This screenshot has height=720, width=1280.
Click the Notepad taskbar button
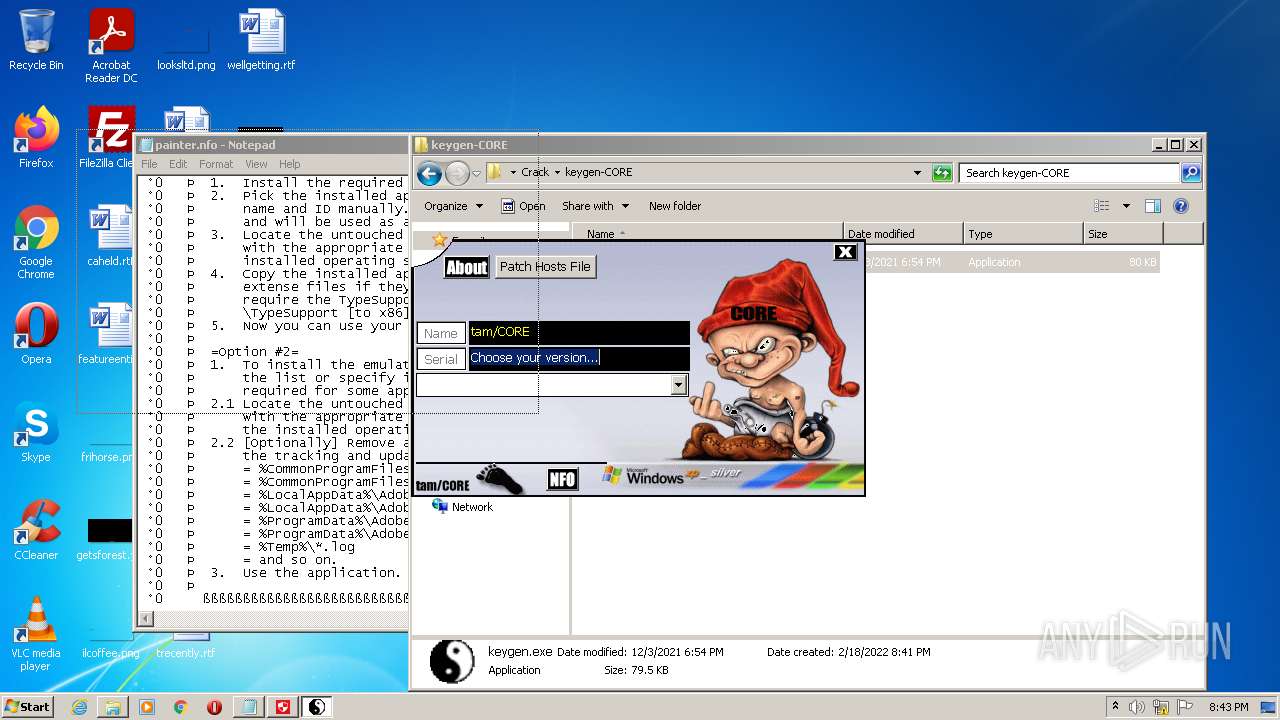click(x=249, y=707)
